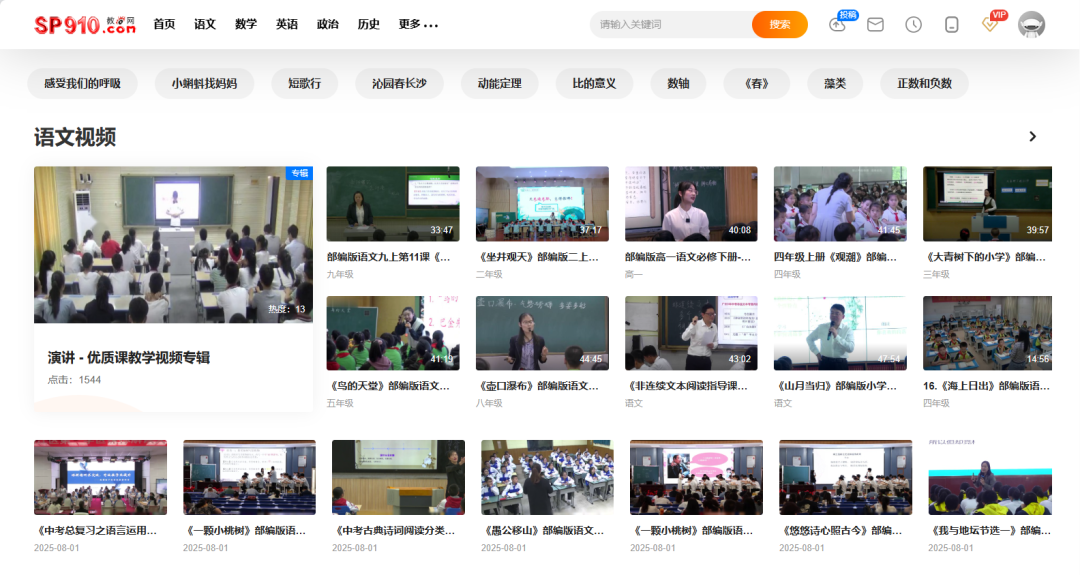Play the 43:02 非连续文本 thumbnail
1080x575 pixels.
pos(691,333)
